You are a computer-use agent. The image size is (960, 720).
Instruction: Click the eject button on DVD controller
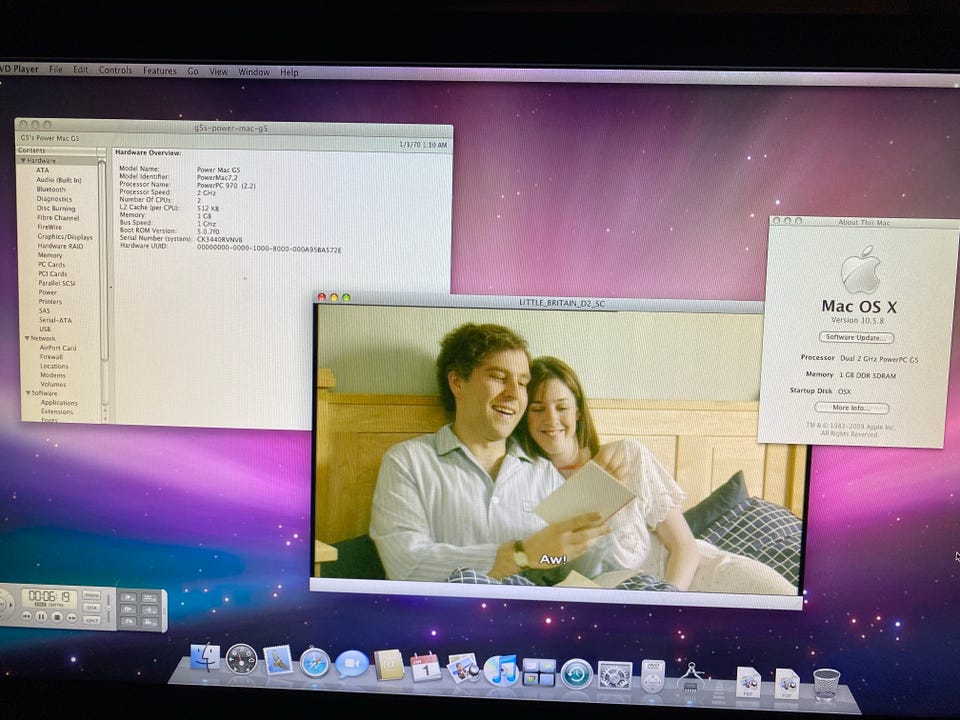(x=92, y=620)
